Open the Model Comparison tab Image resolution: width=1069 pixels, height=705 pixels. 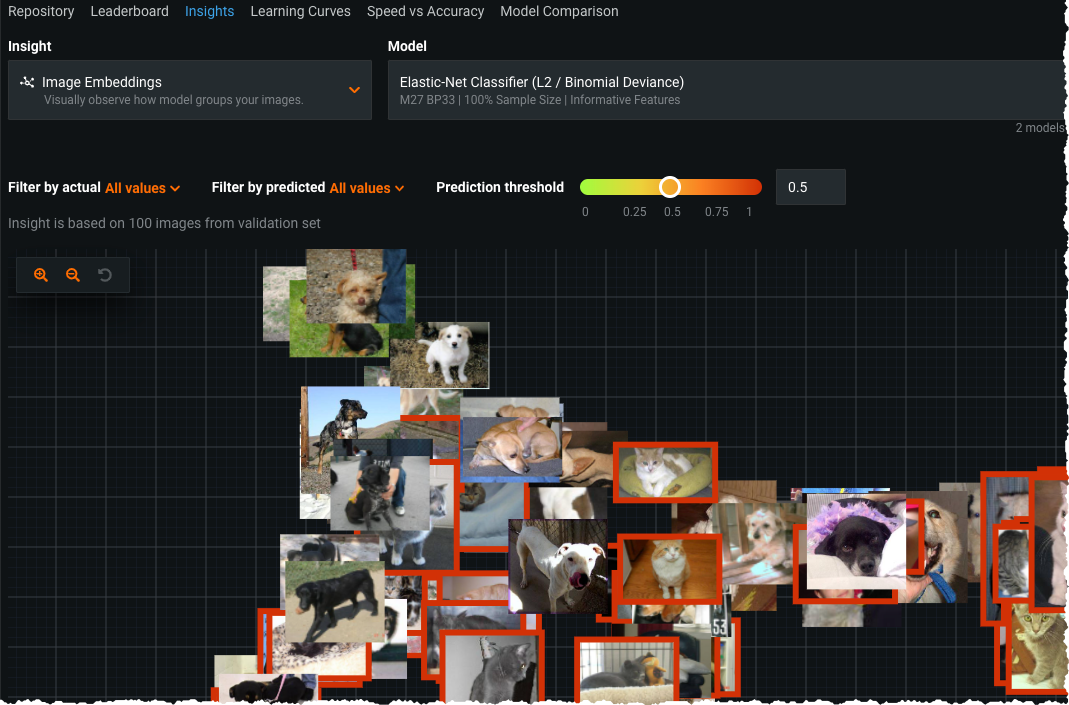[559, 12]
